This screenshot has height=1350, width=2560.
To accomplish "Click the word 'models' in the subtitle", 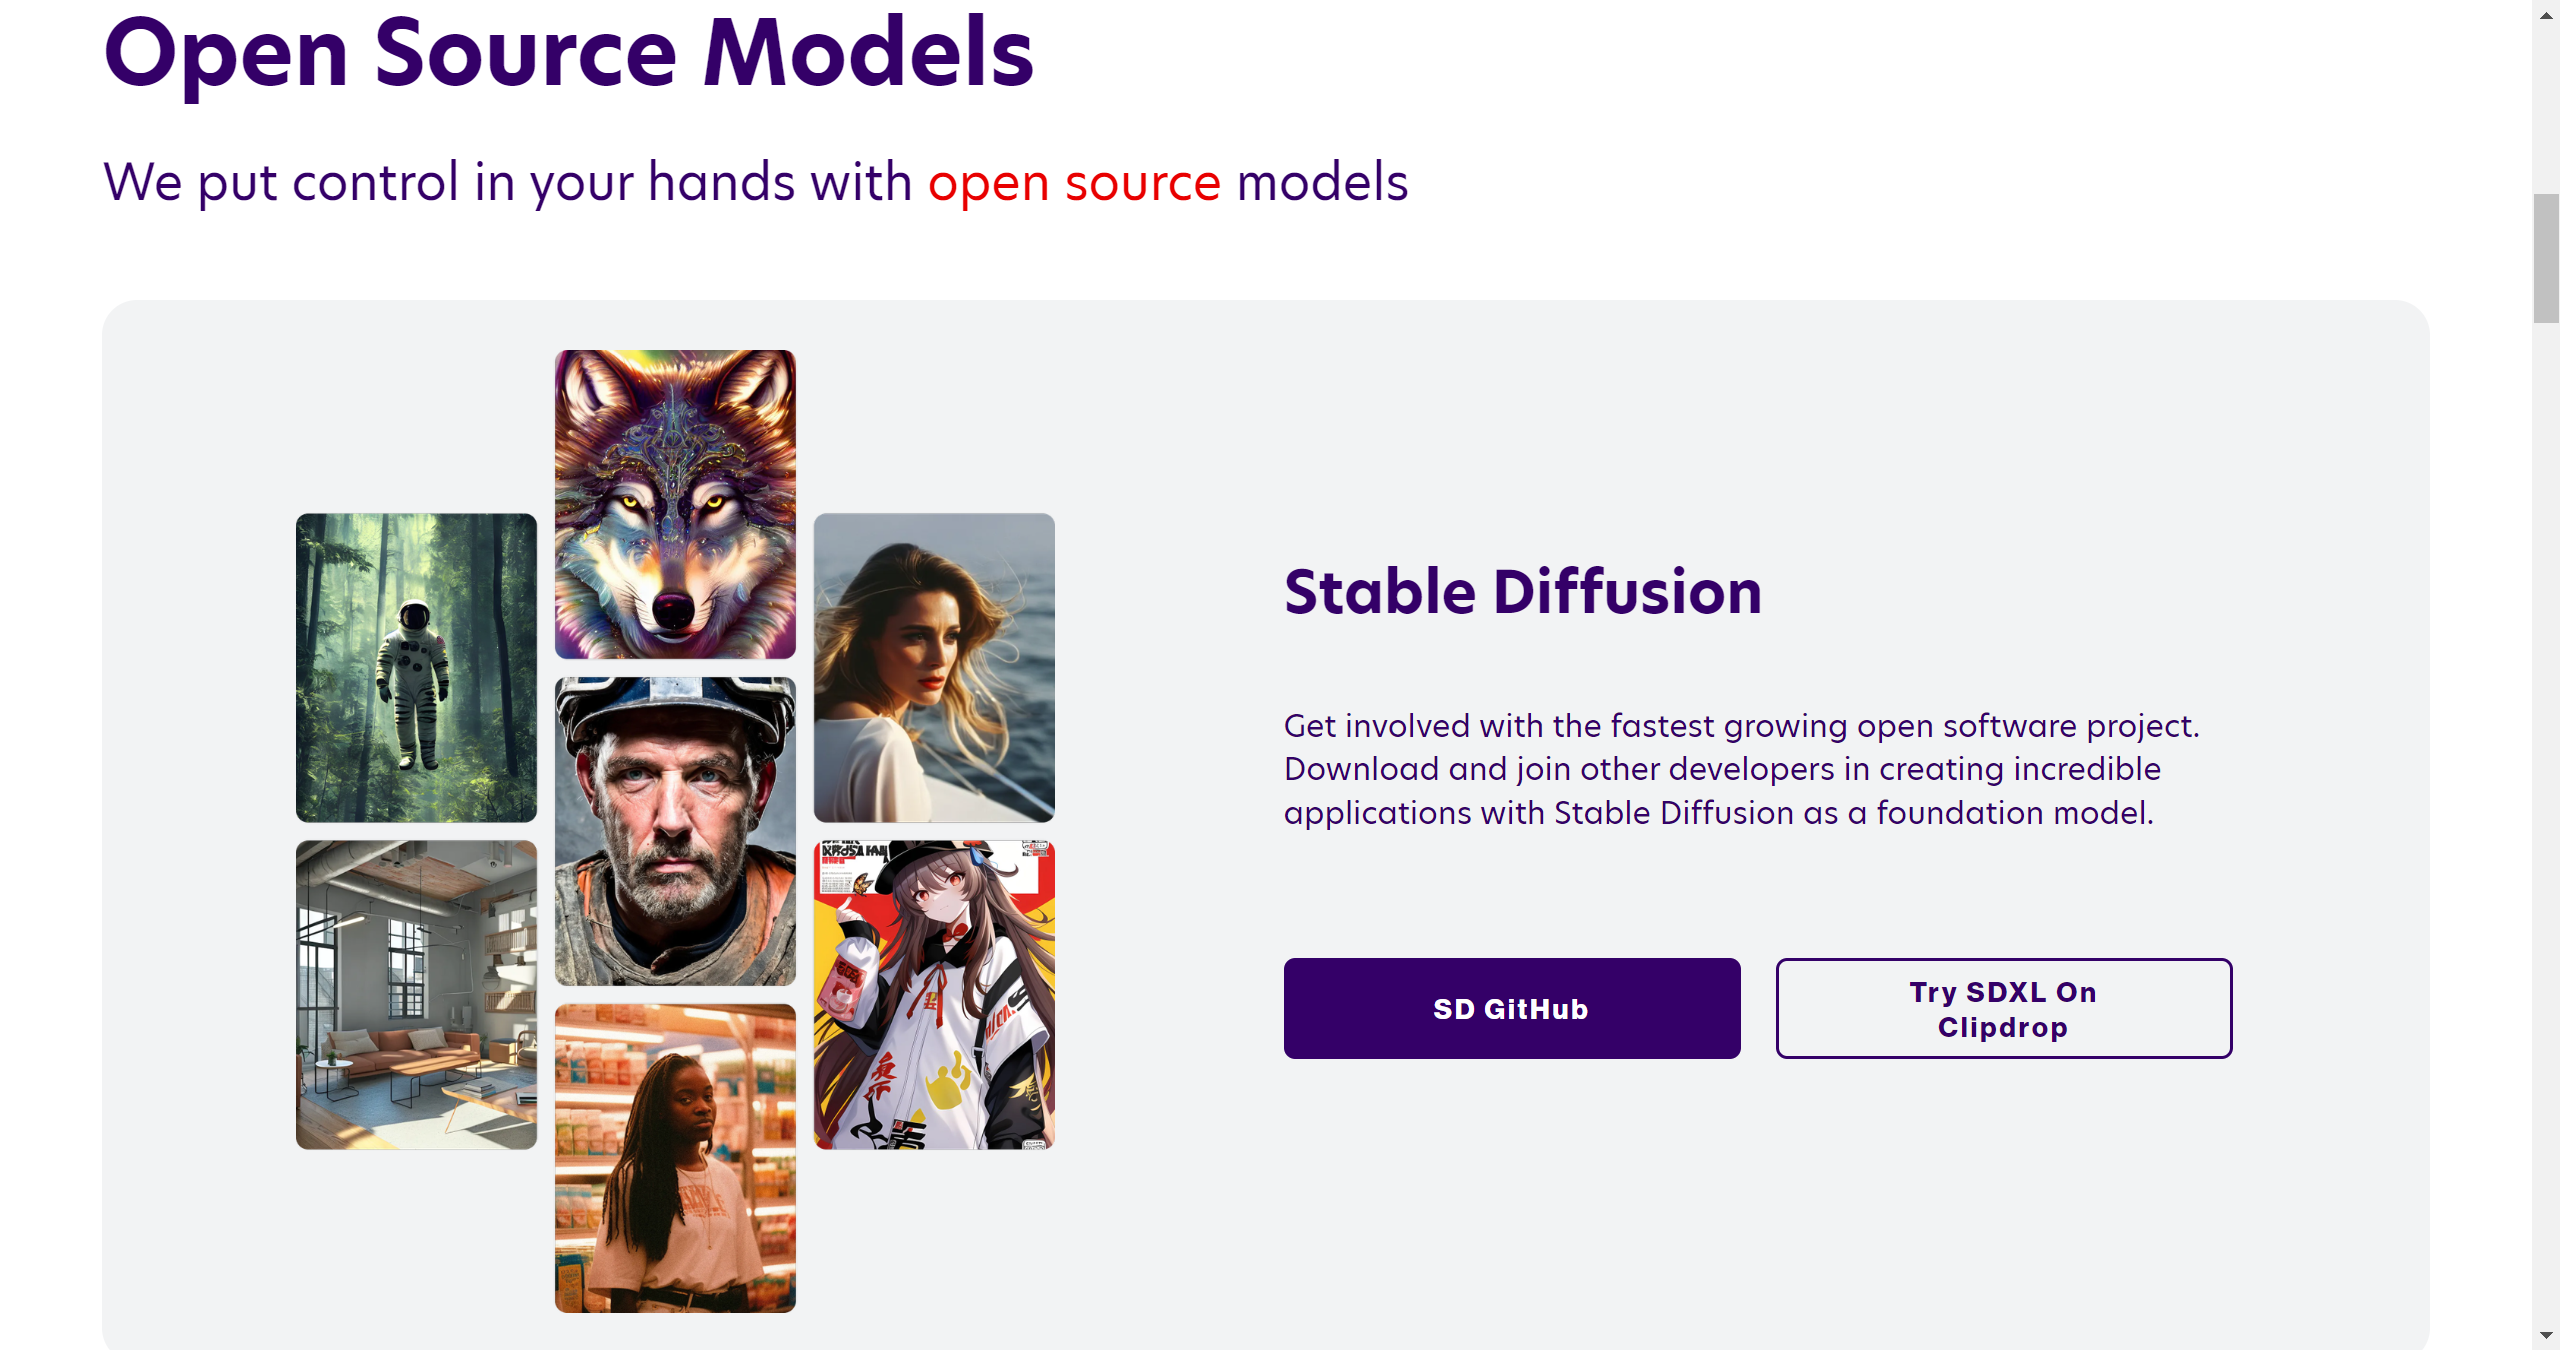I will [1322, 183].
